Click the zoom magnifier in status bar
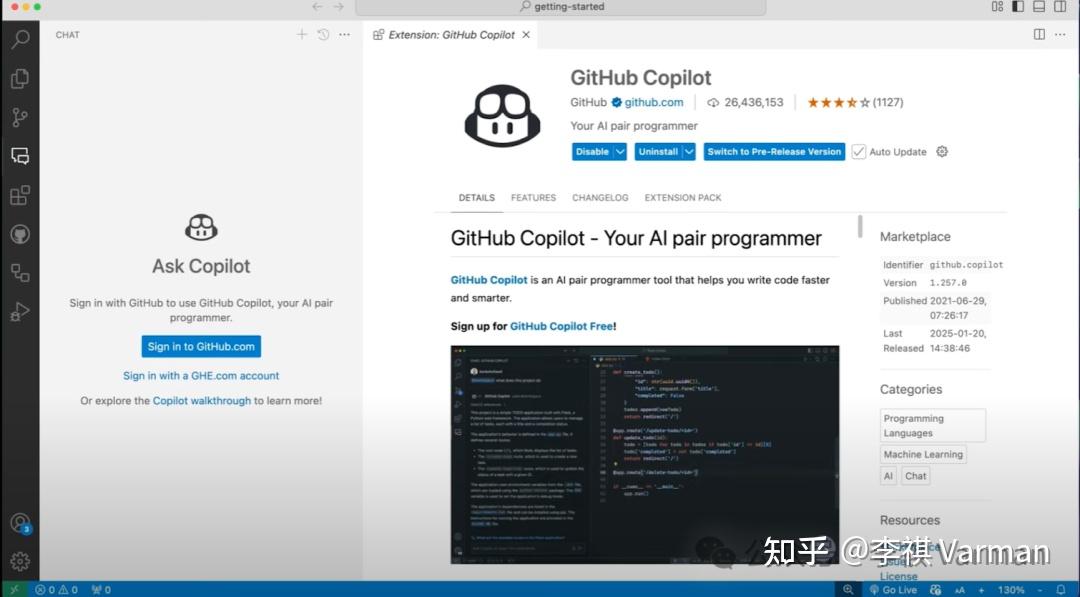1080x597 pixels. tap(848, 589)
